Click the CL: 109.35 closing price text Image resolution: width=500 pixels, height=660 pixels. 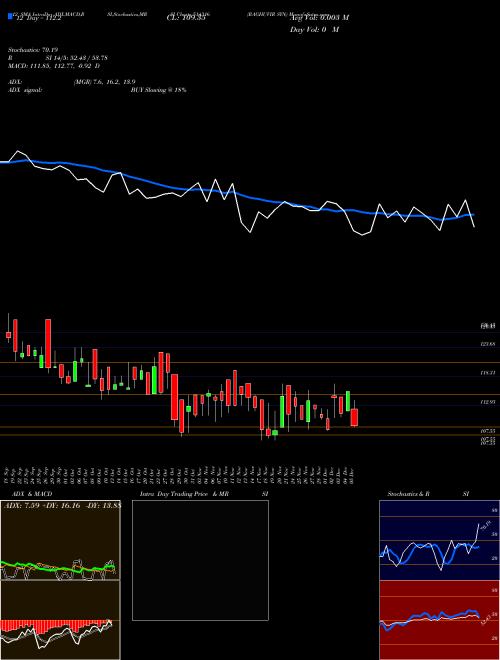(x=186, y=18)
